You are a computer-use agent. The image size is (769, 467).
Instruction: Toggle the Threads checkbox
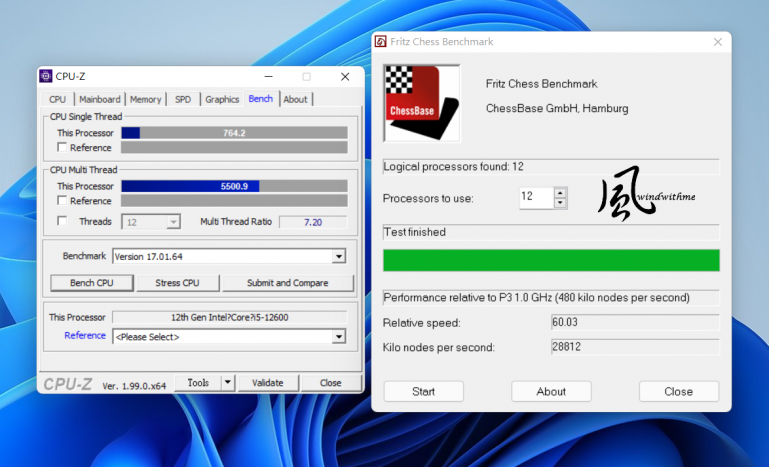click(62, 221)
